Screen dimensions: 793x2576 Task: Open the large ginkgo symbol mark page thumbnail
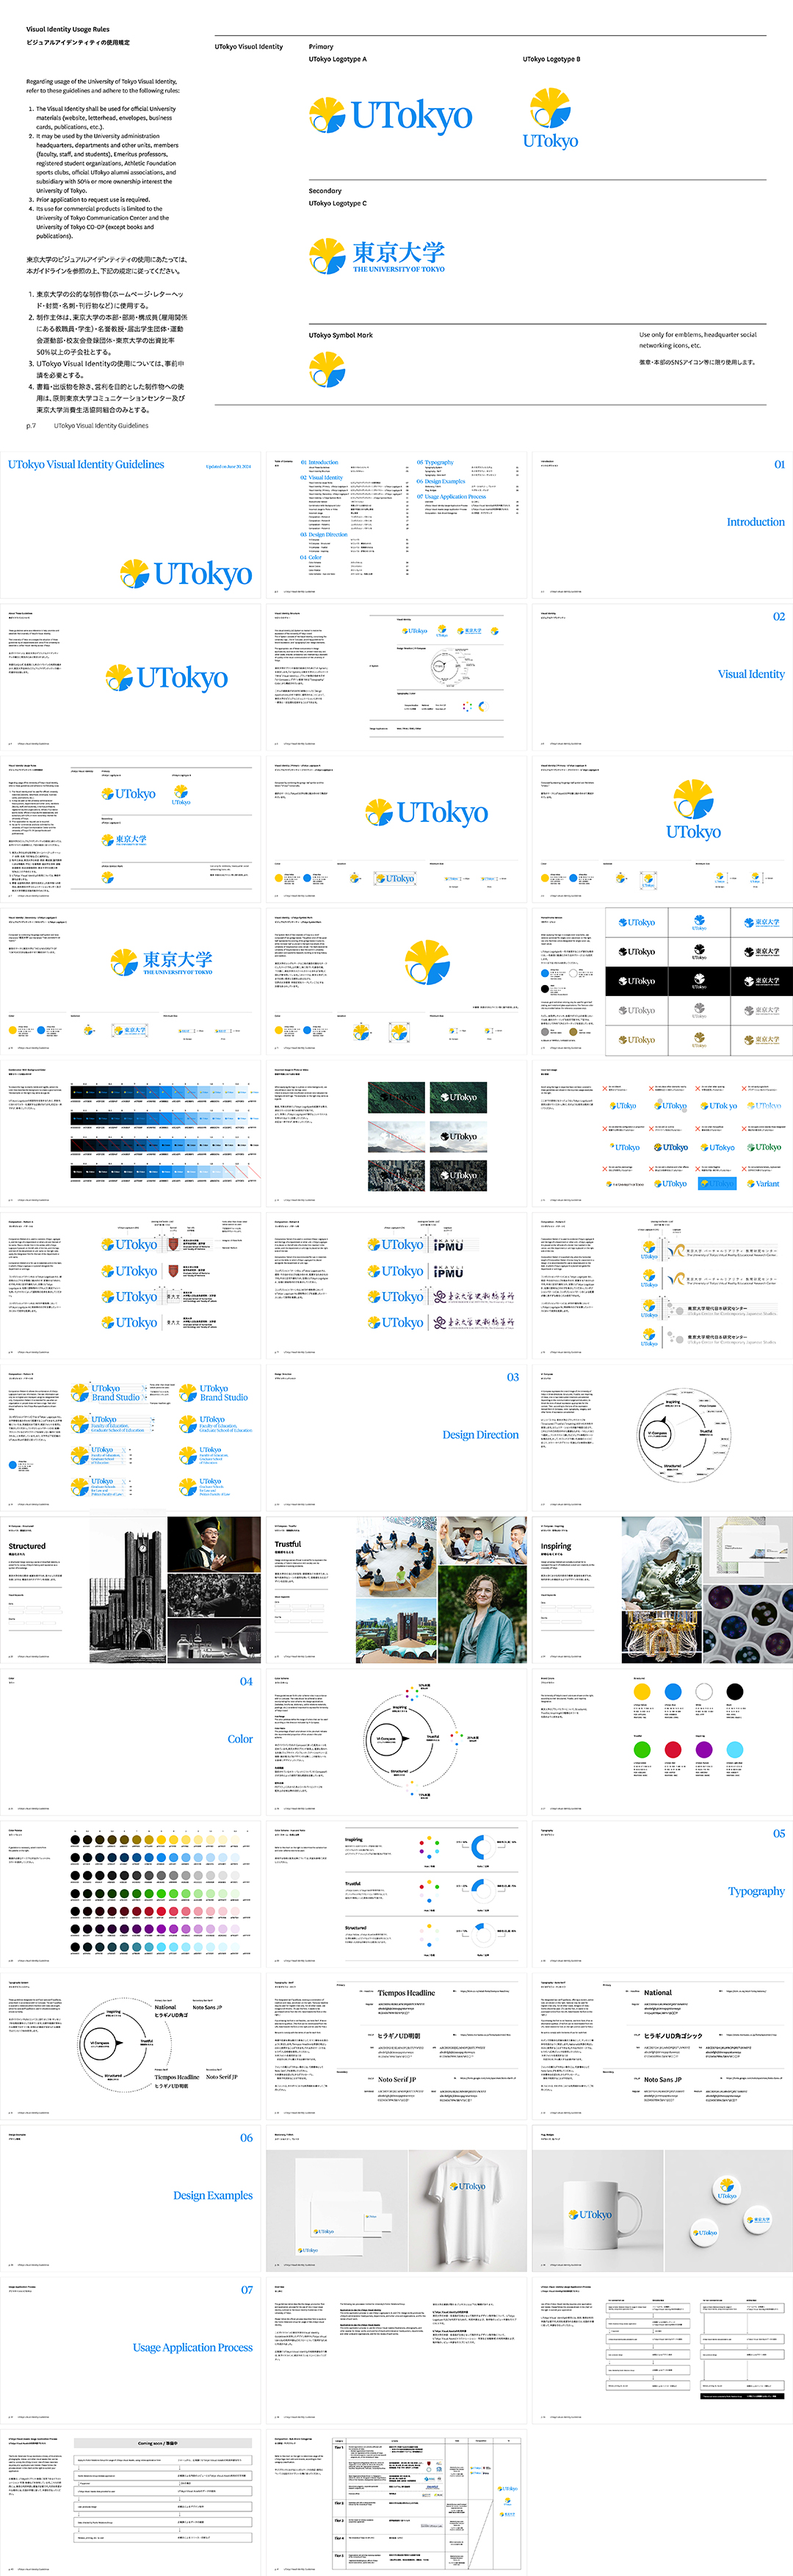click(x=397, y=982)
